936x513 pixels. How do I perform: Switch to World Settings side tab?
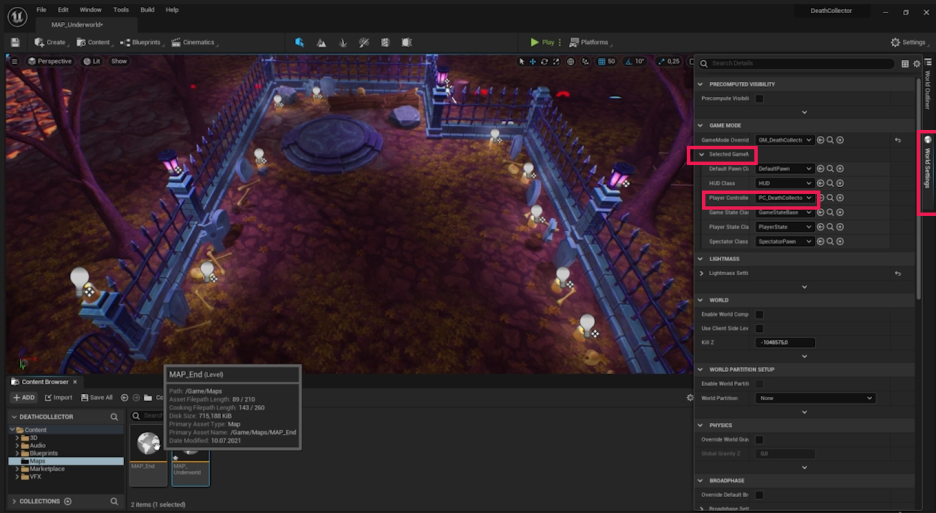point(927,162)
